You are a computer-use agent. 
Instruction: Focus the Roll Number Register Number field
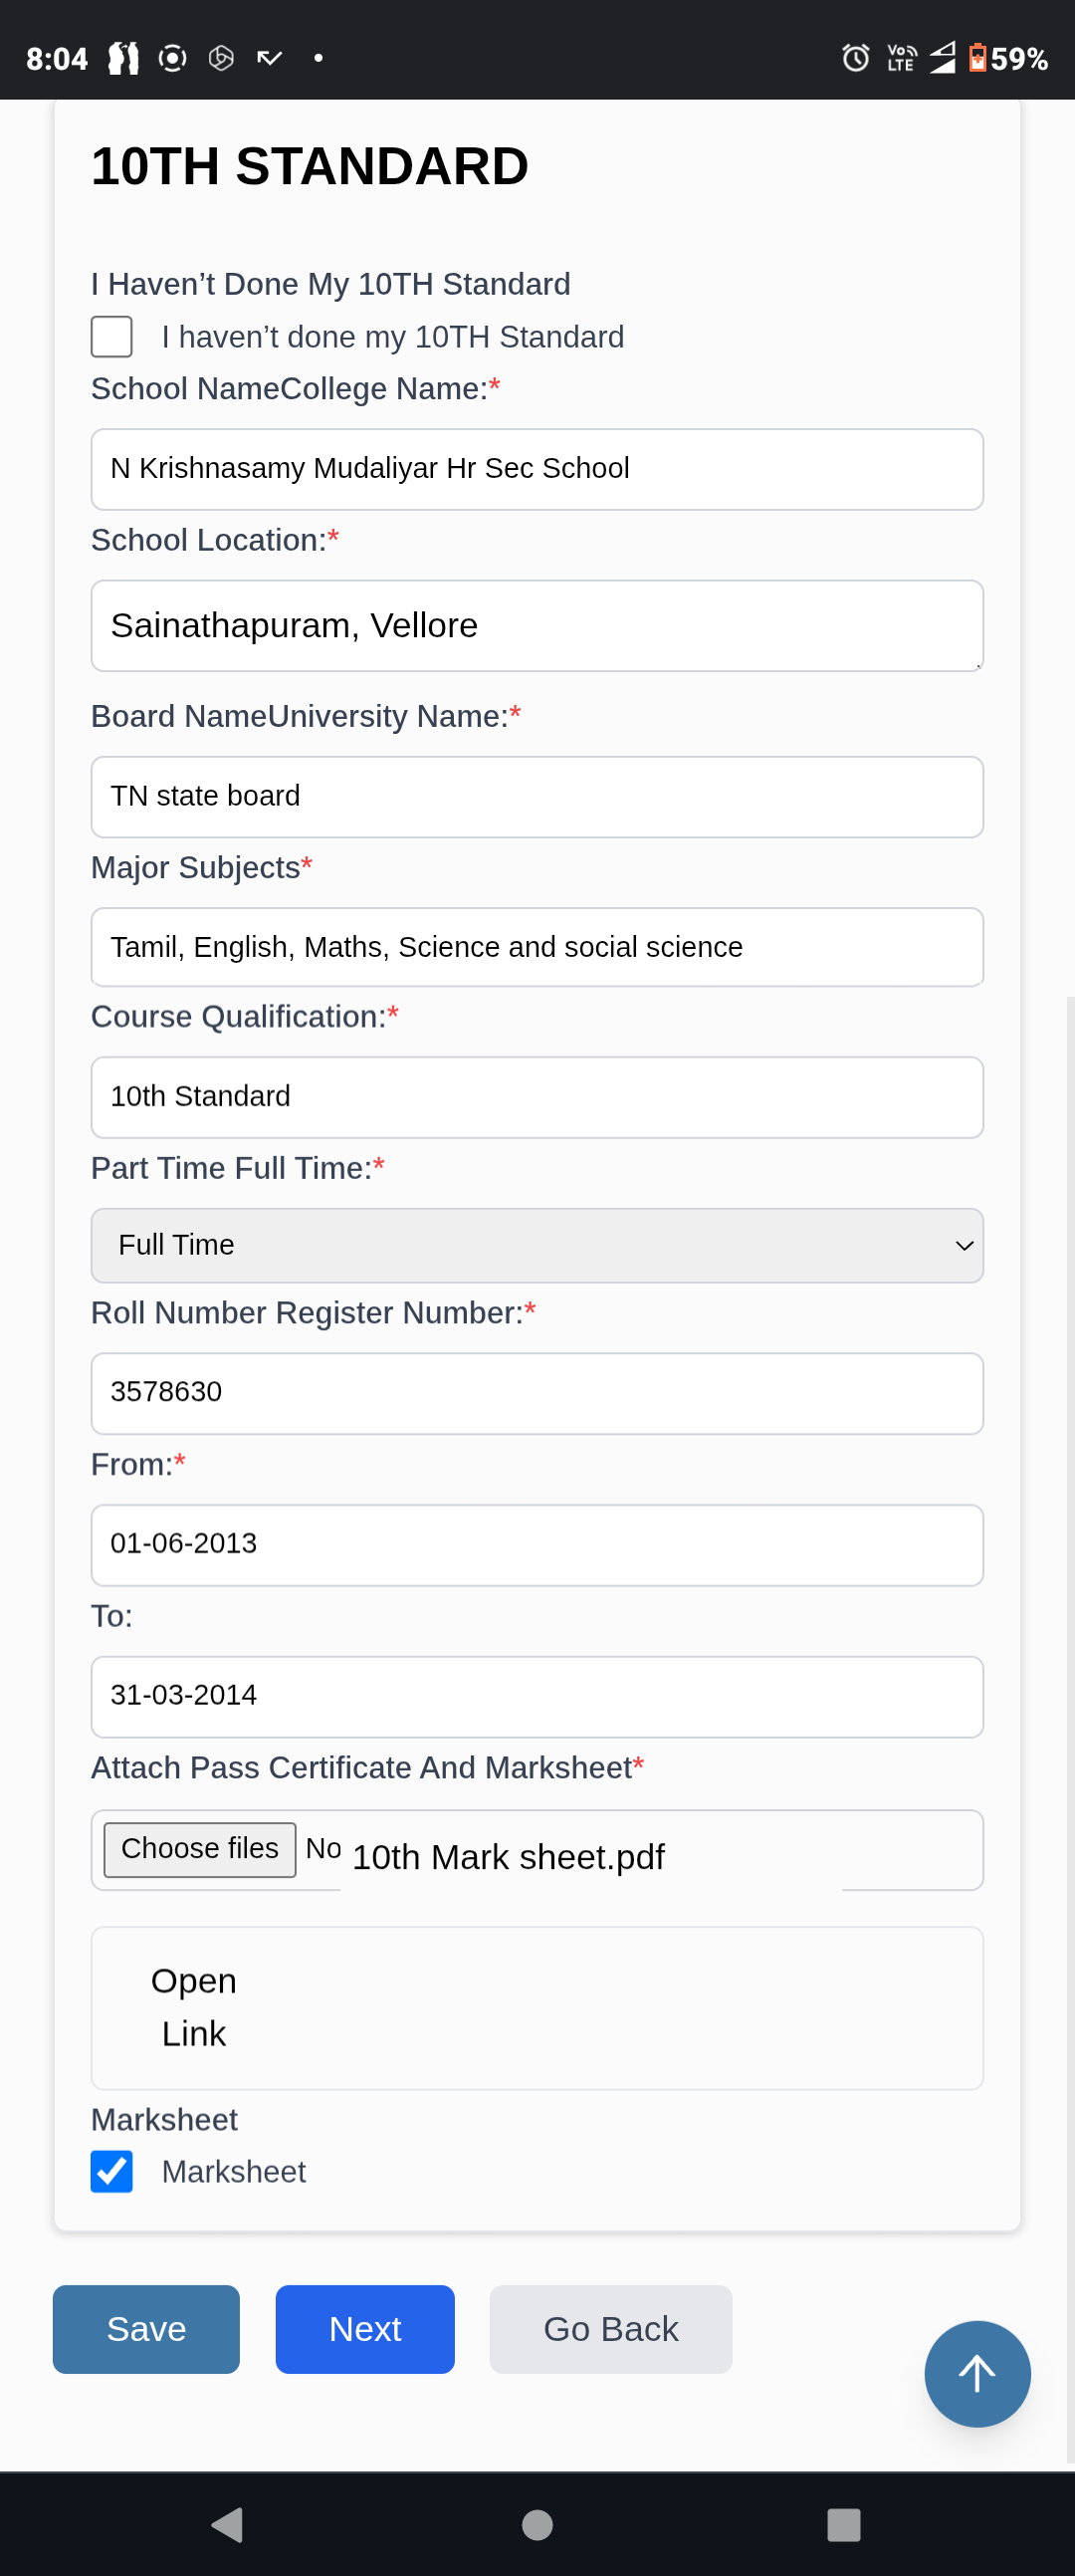pyautogui.click(x=536, y=1392)
